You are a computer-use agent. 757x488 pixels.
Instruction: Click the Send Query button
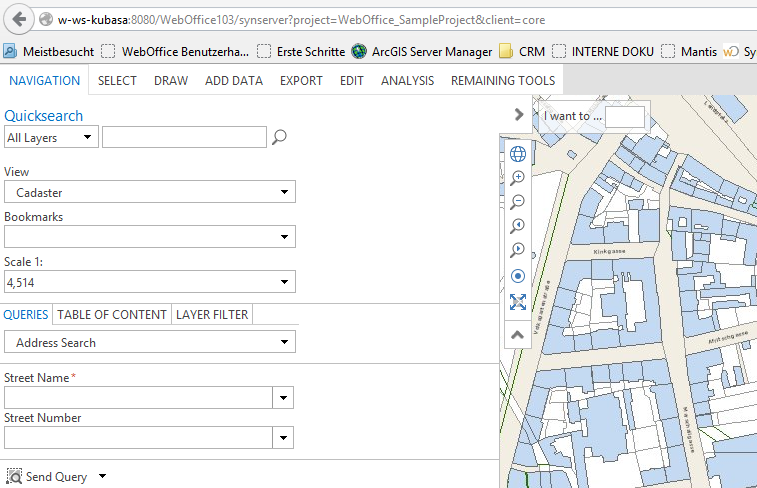pyautogui.click(x=48, y=477)
